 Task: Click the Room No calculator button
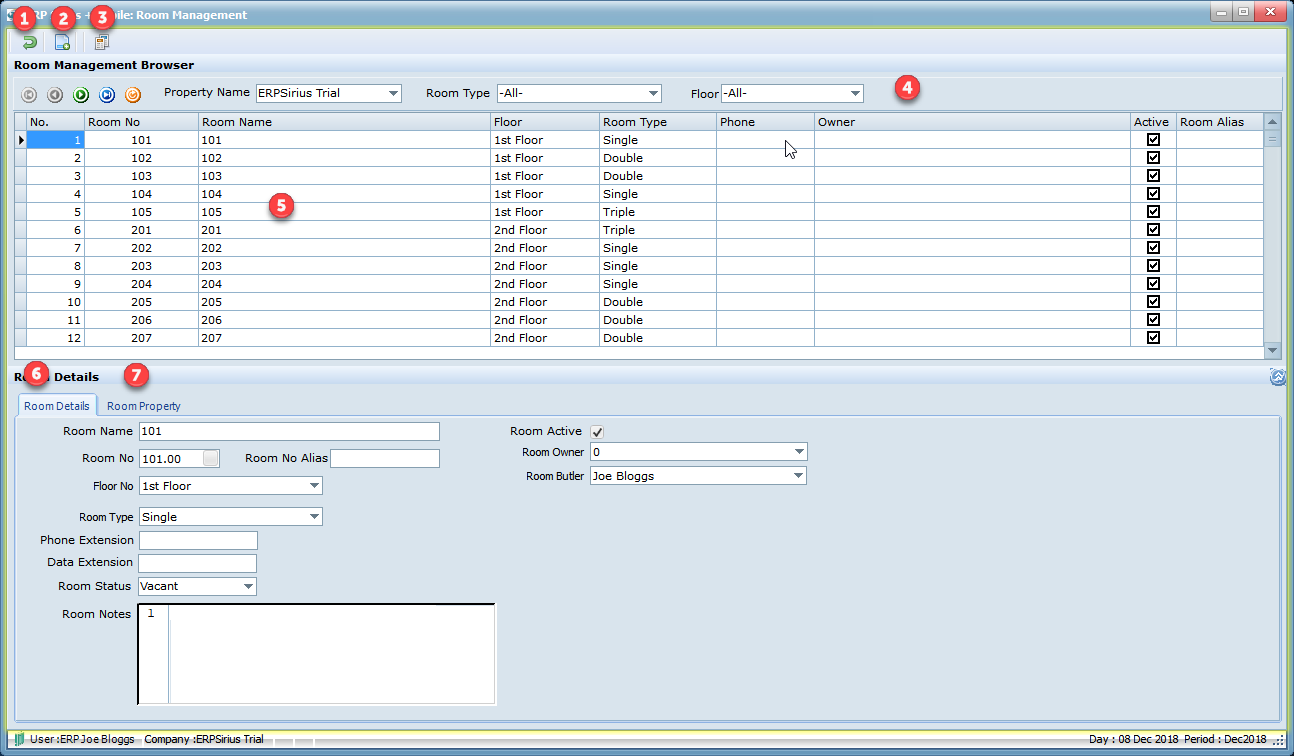click(x=211, y=458)
